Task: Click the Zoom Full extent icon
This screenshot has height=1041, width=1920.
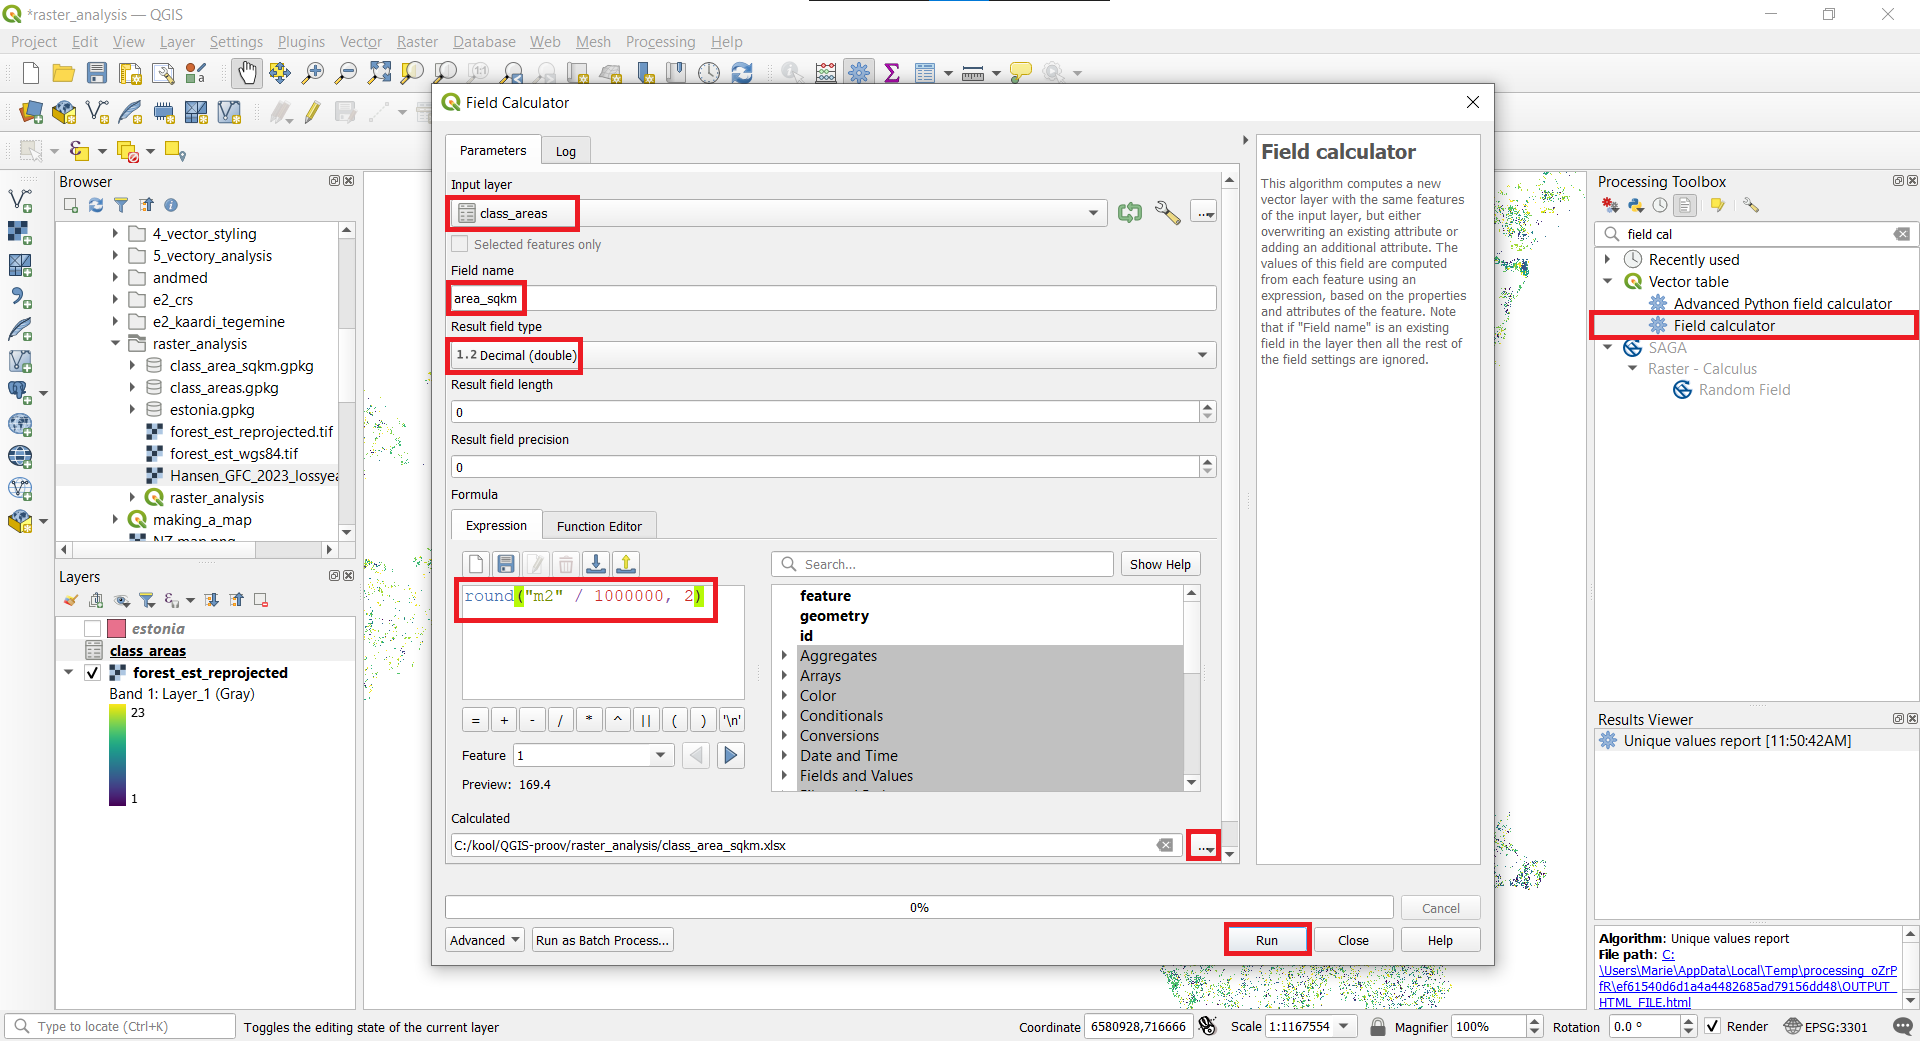Action: coord(379,73)
